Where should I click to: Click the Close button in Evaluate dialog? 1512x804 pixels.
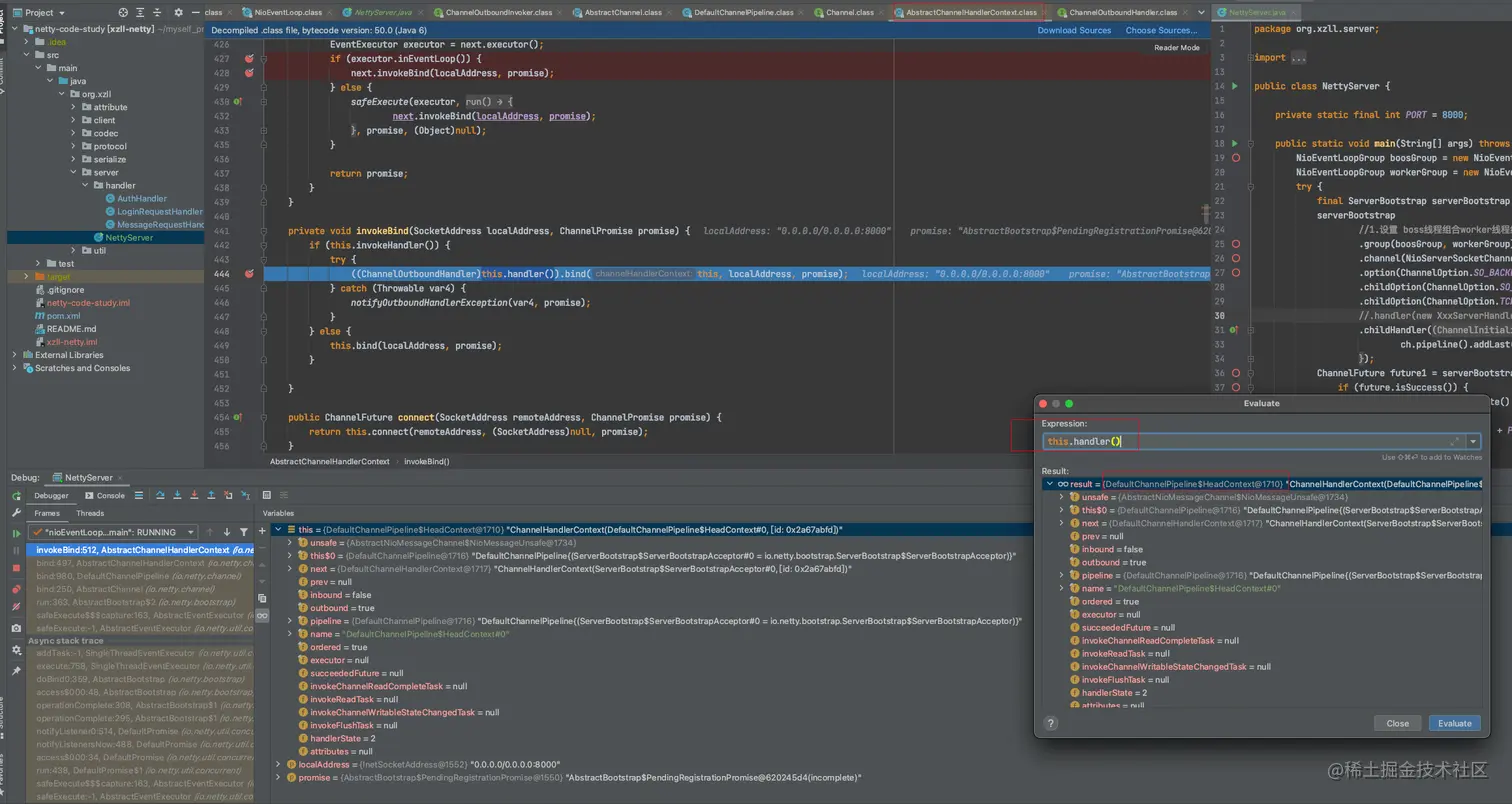coord(1398,723)
